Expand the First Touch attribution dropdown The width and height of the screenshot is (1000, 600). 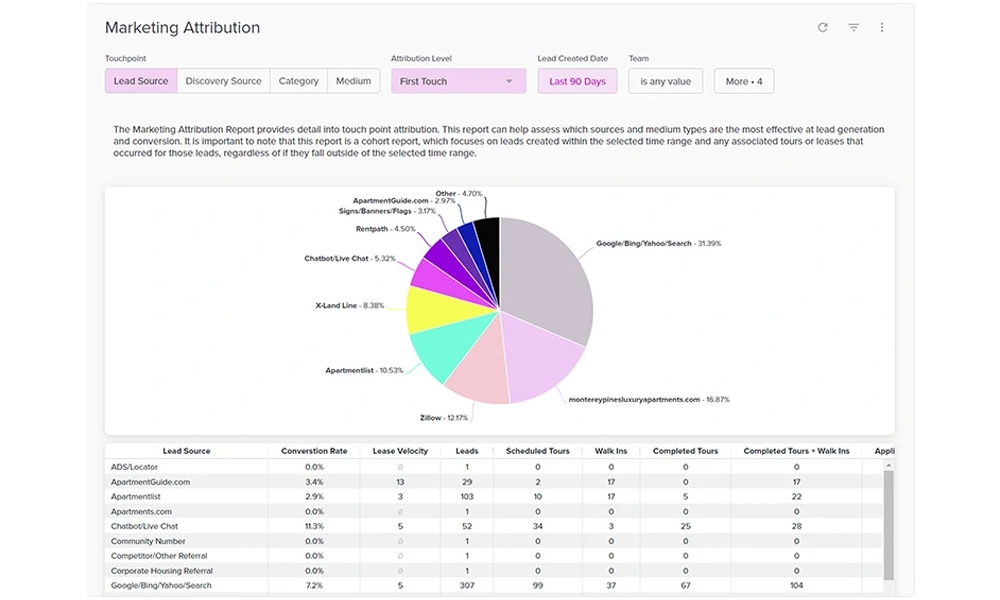(x=459, y=81)
